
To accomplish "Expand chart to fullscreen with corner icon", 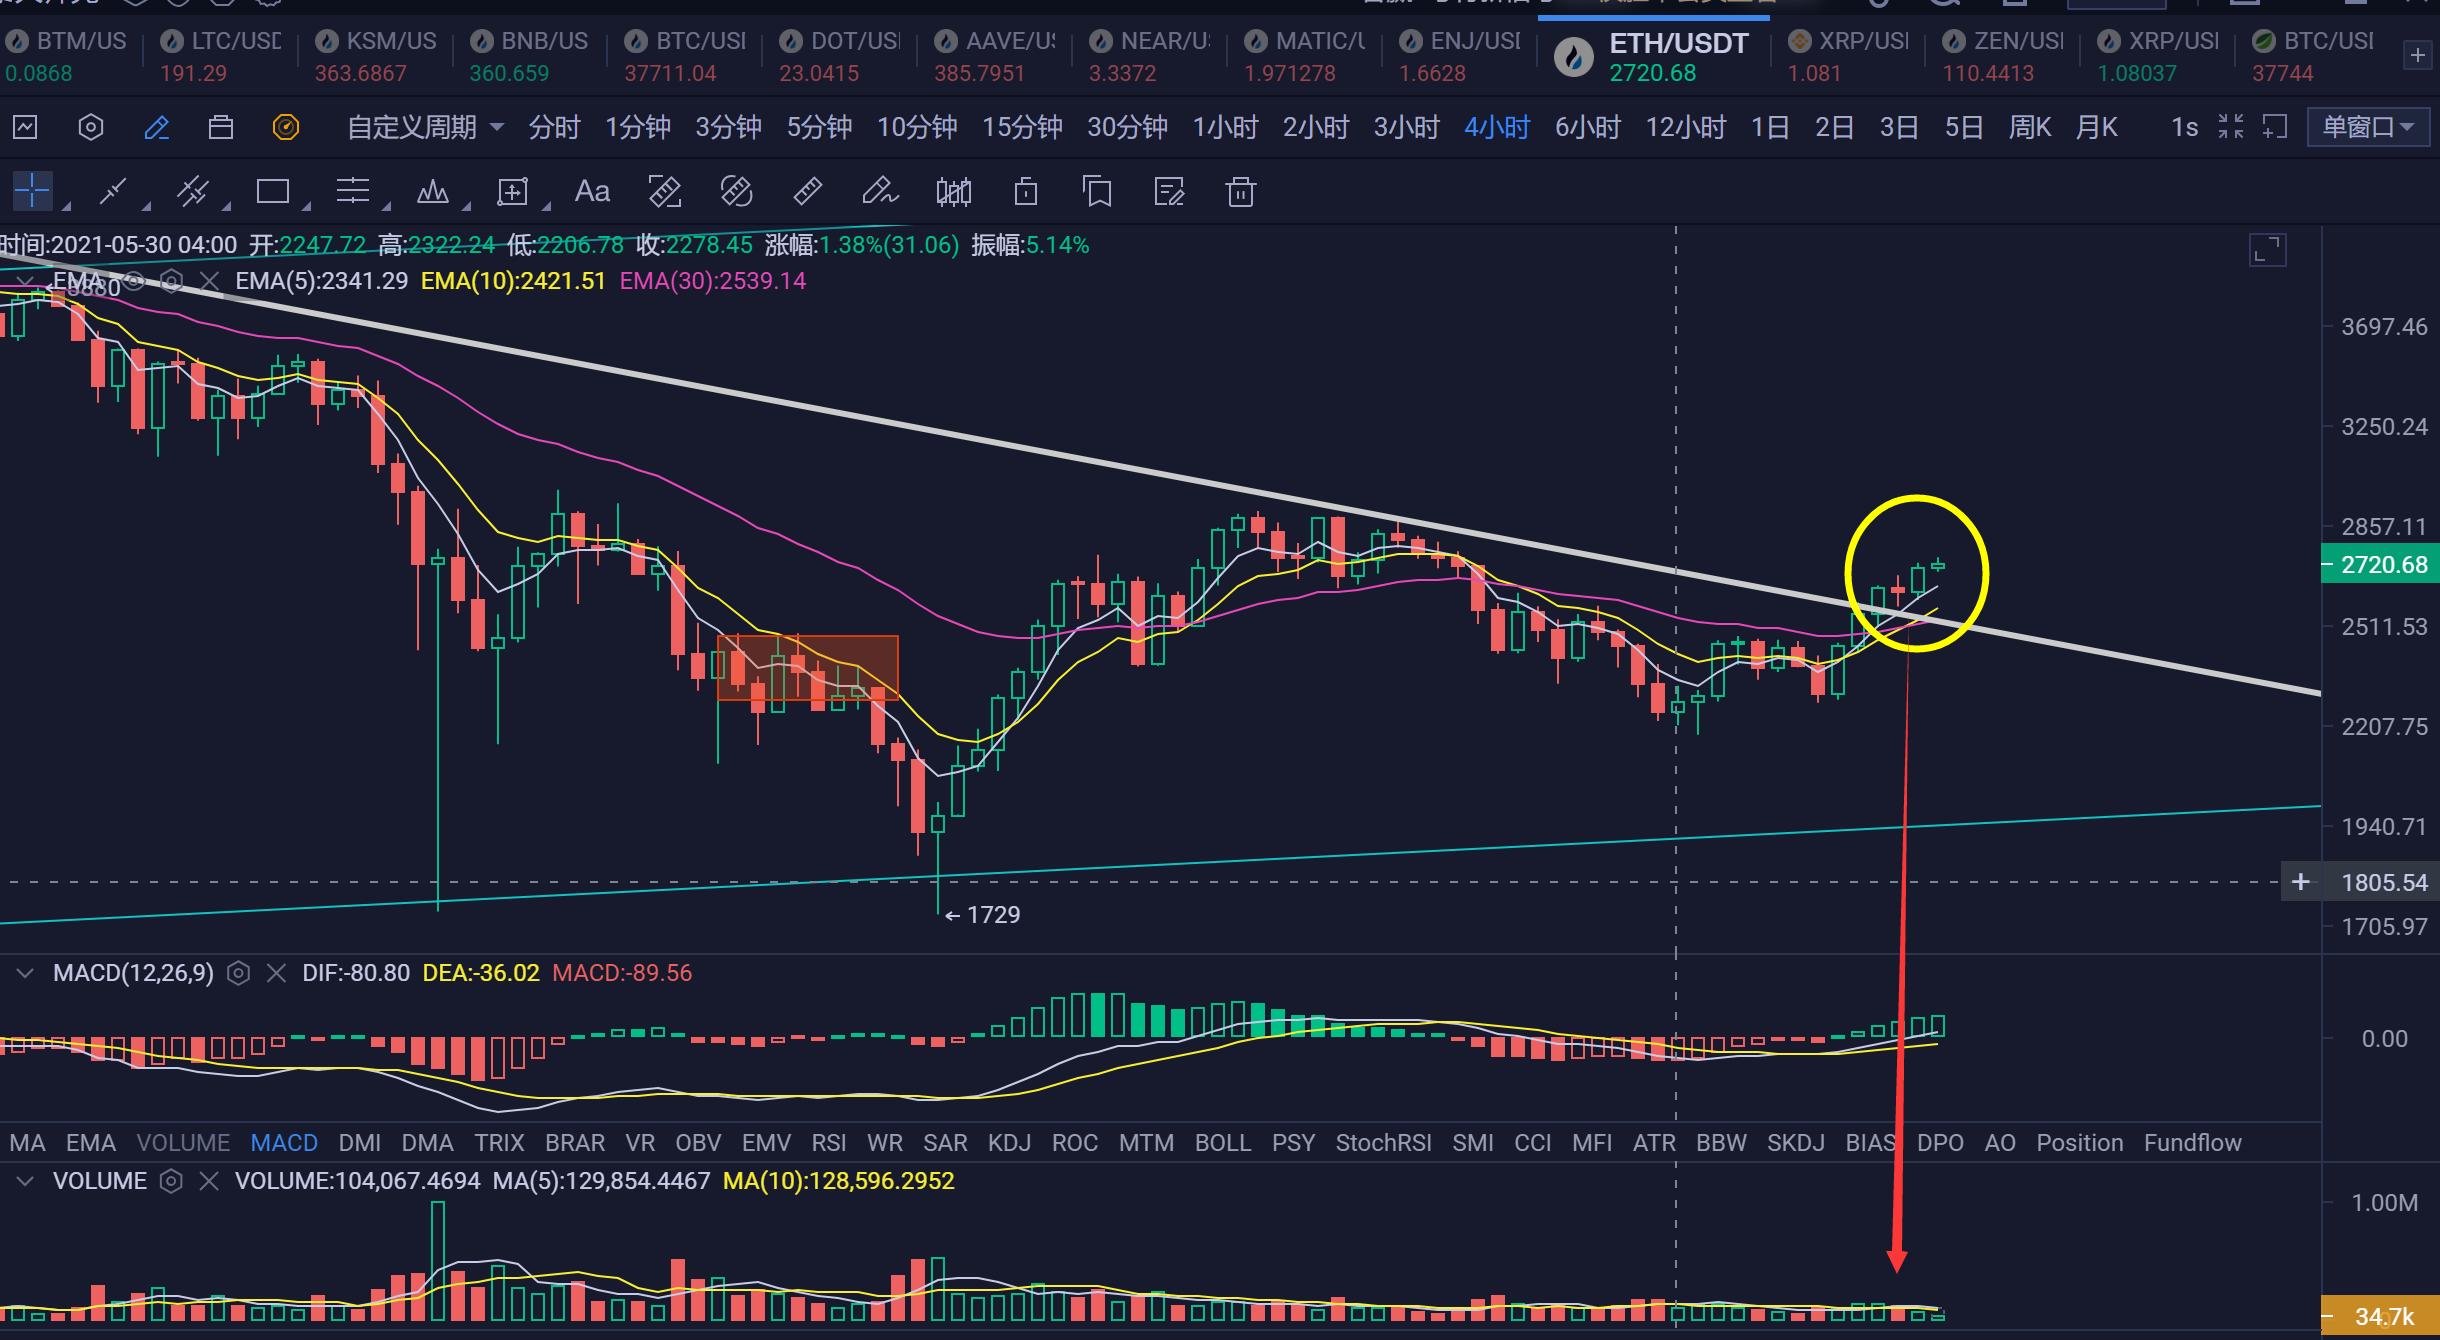I will coord(2267,250).
